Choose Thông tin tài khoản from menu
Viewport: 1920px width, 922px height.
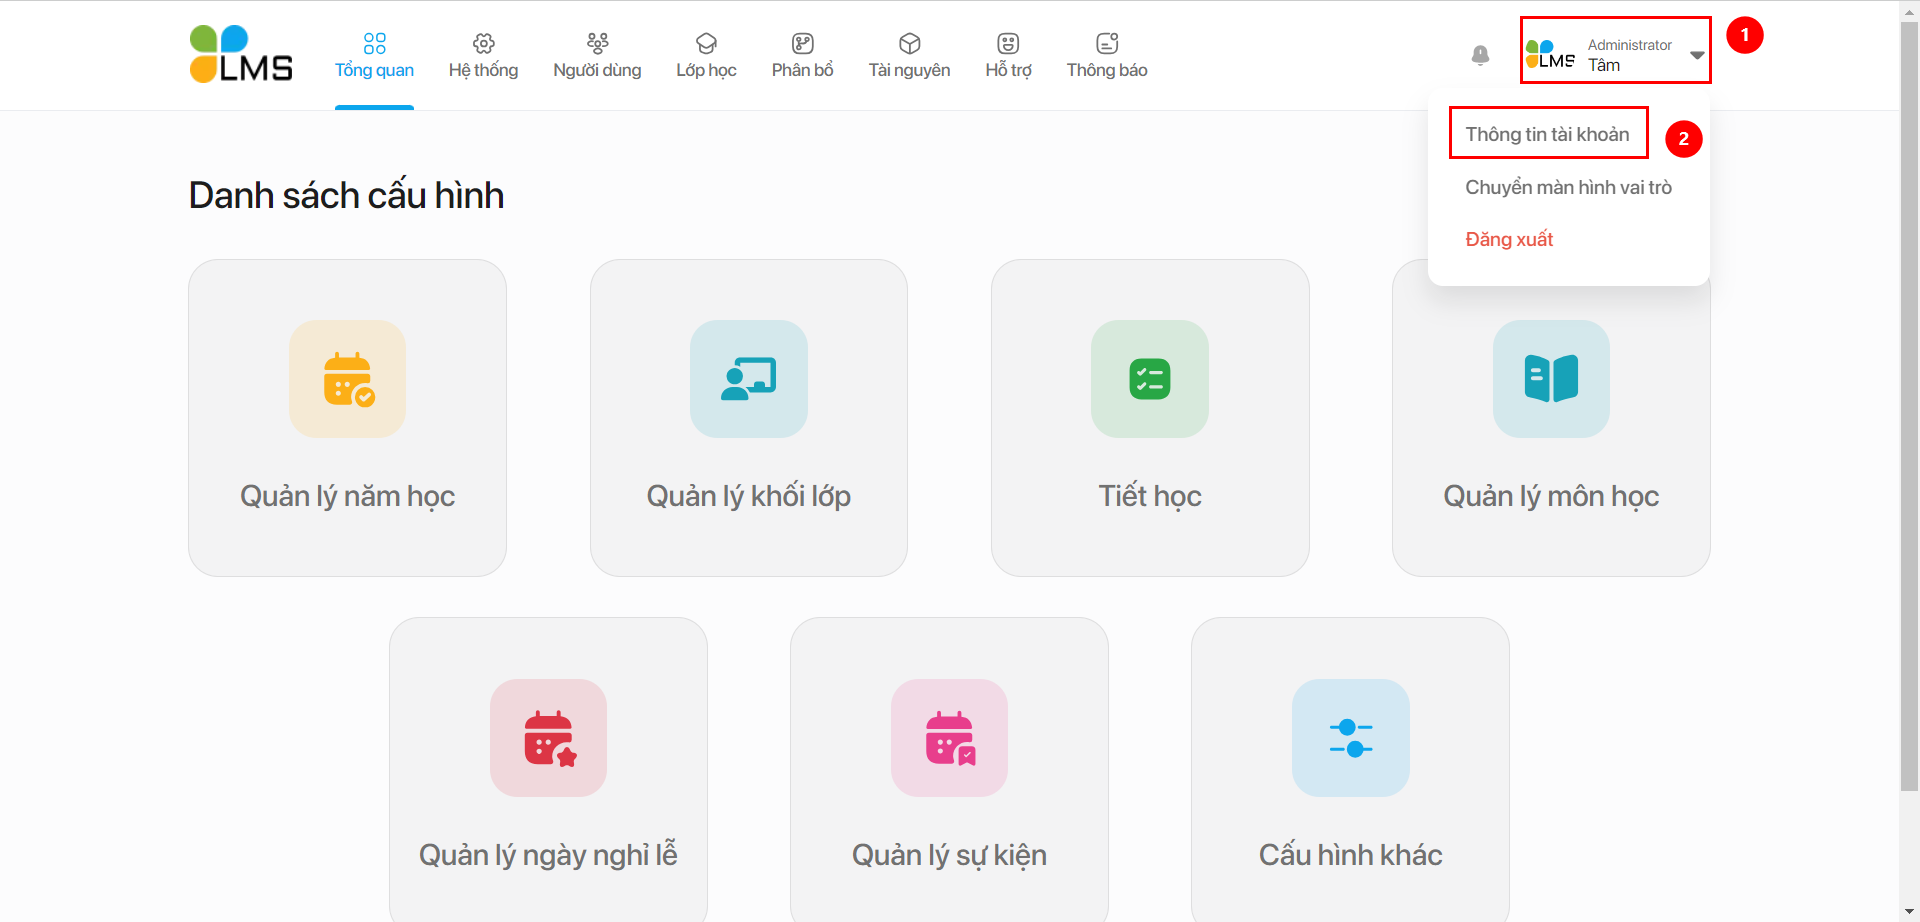(1547, 134)
